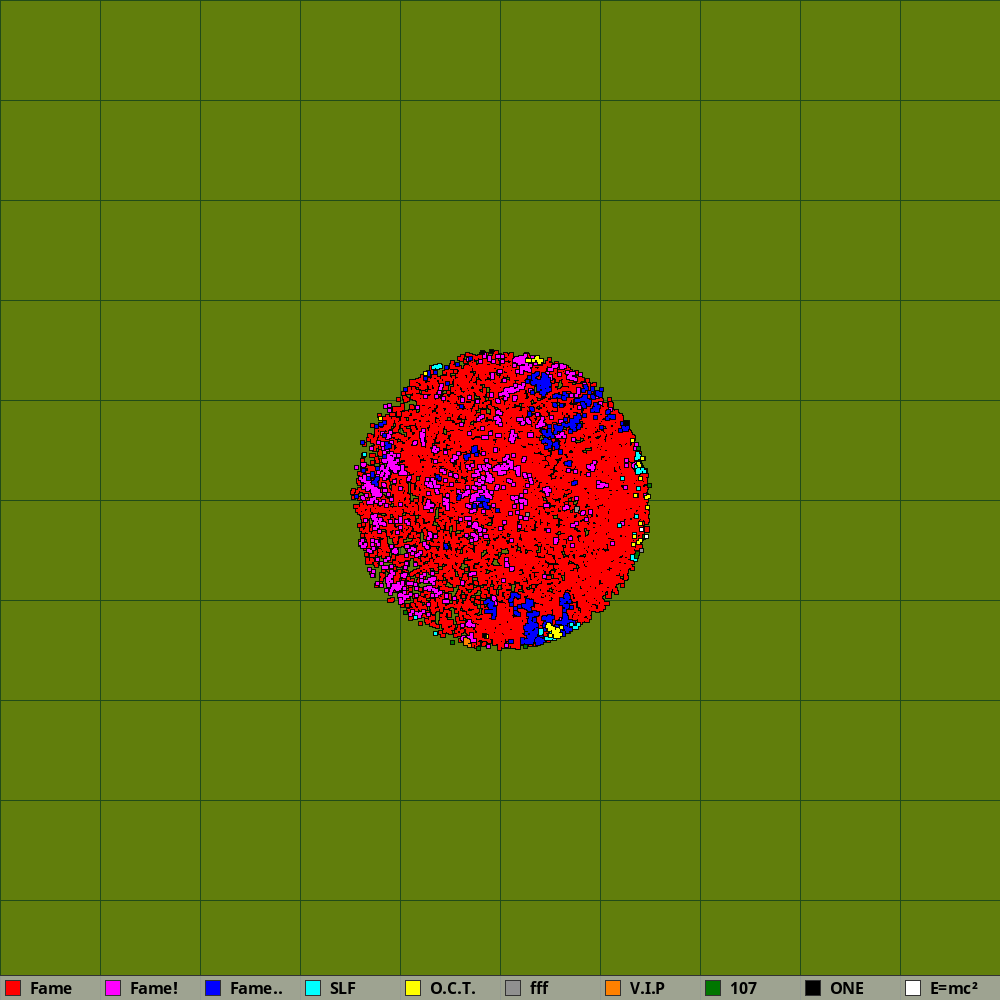
Task: Click the gray fff legend swatch
Action: (513, 988)
